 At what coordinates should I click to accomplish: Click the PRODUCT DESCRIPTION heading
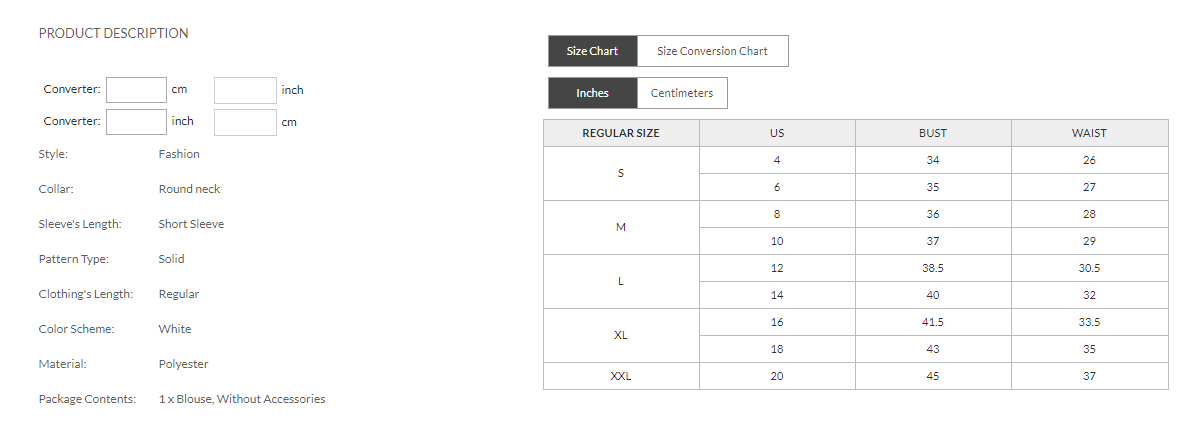(113, 33)
